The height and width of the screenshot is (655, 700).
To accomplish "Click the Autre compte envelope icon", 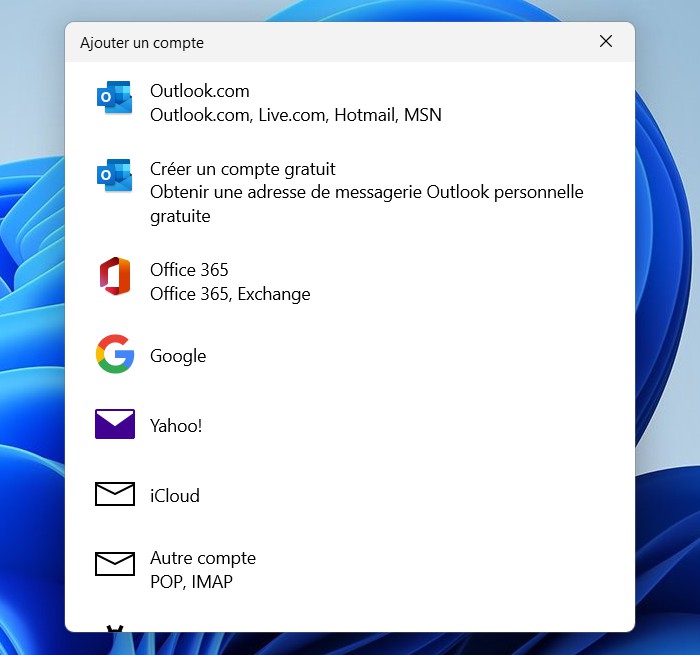I will 115,563.
